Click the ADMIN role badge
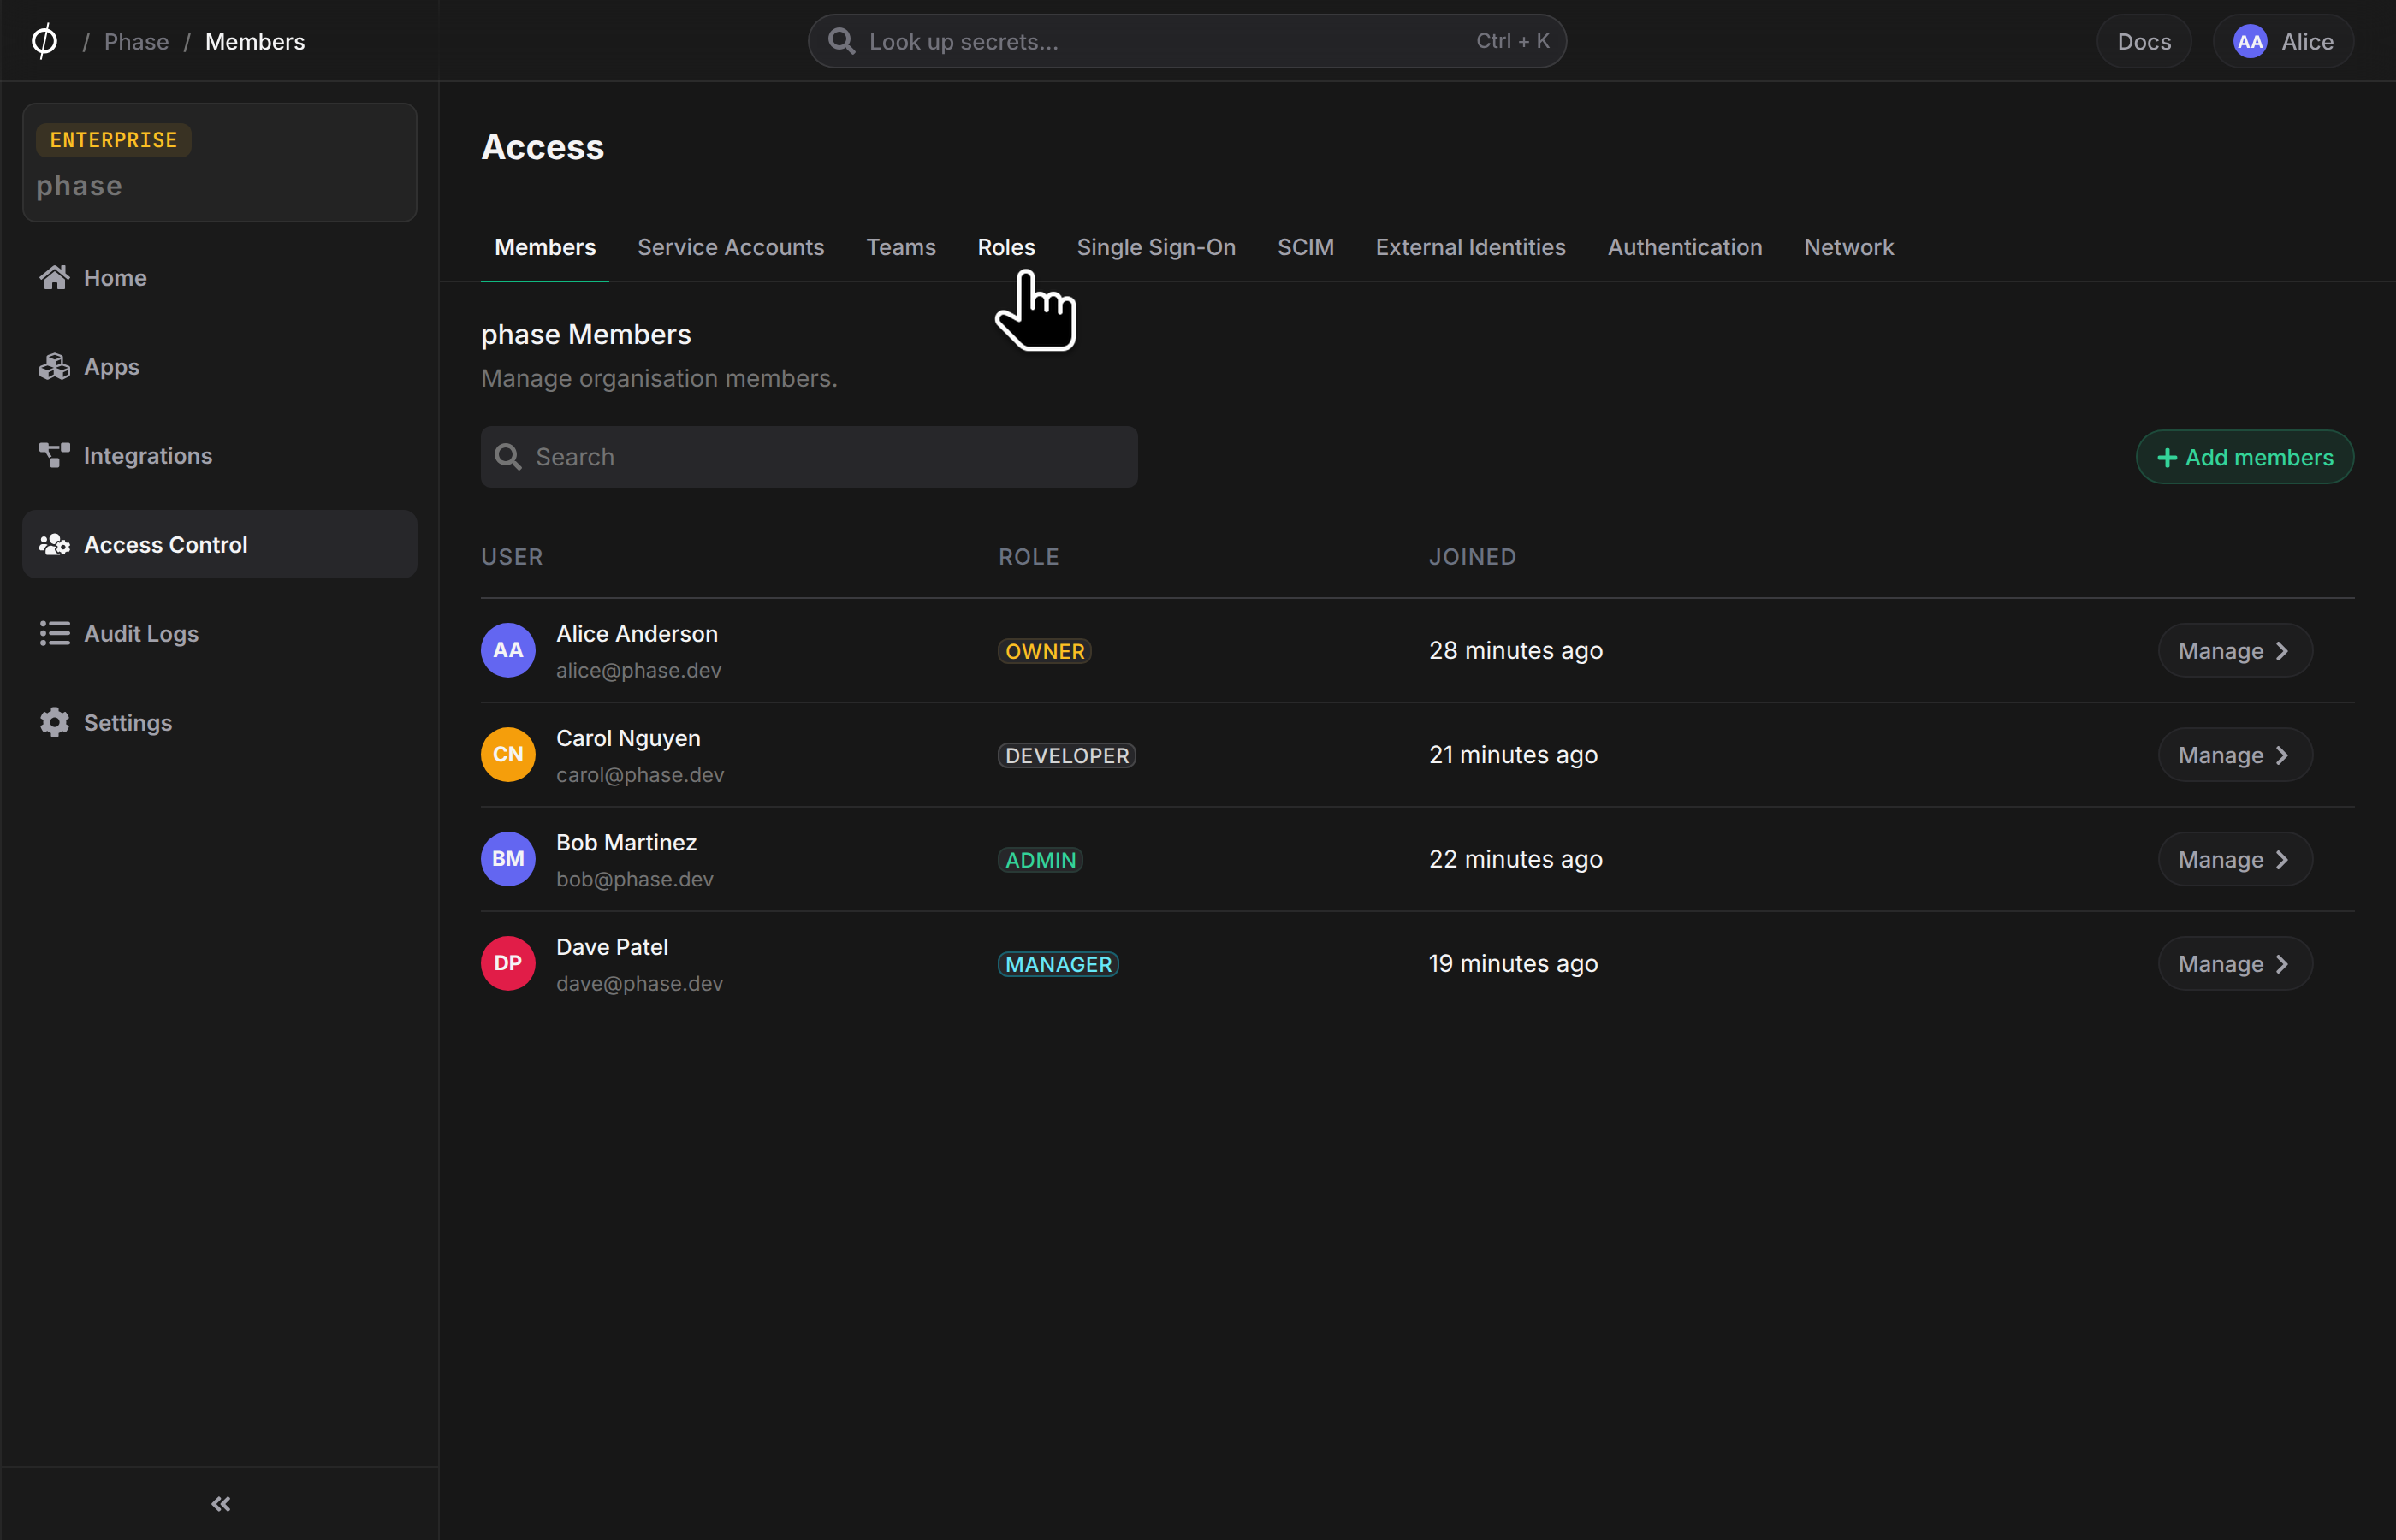 coord(1040,860)
